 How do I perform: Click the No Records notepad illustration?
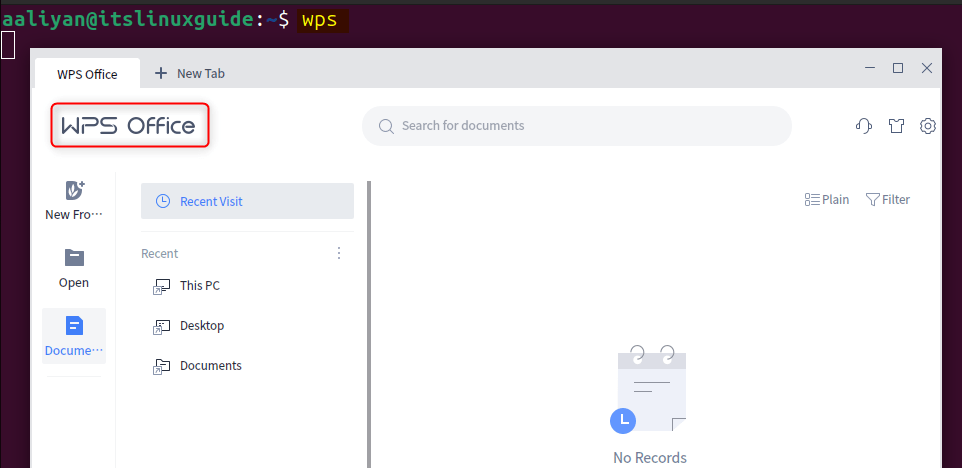pyautogui.click(x=648, y=389)
